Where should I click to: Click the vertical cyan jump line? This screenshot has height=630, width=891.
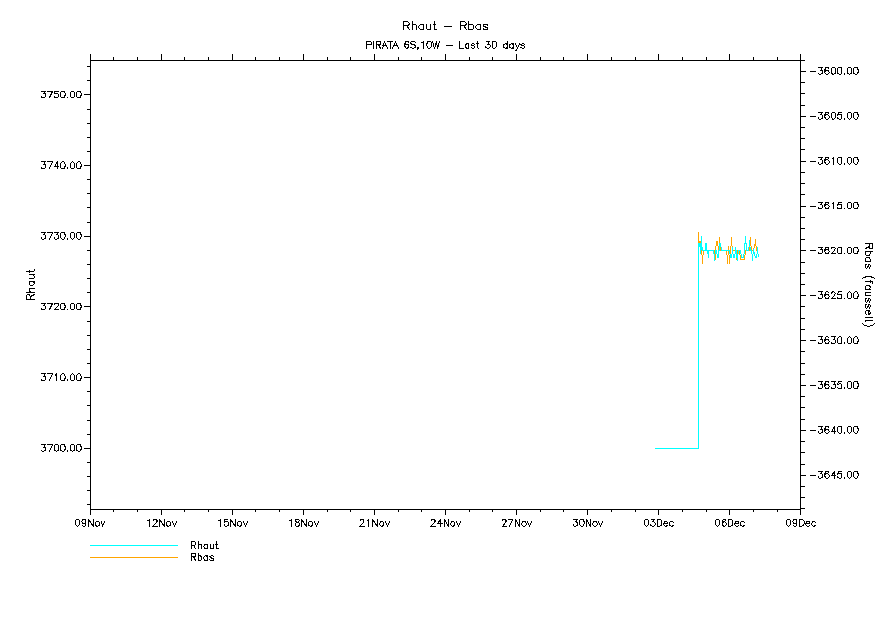pos(698,350)
